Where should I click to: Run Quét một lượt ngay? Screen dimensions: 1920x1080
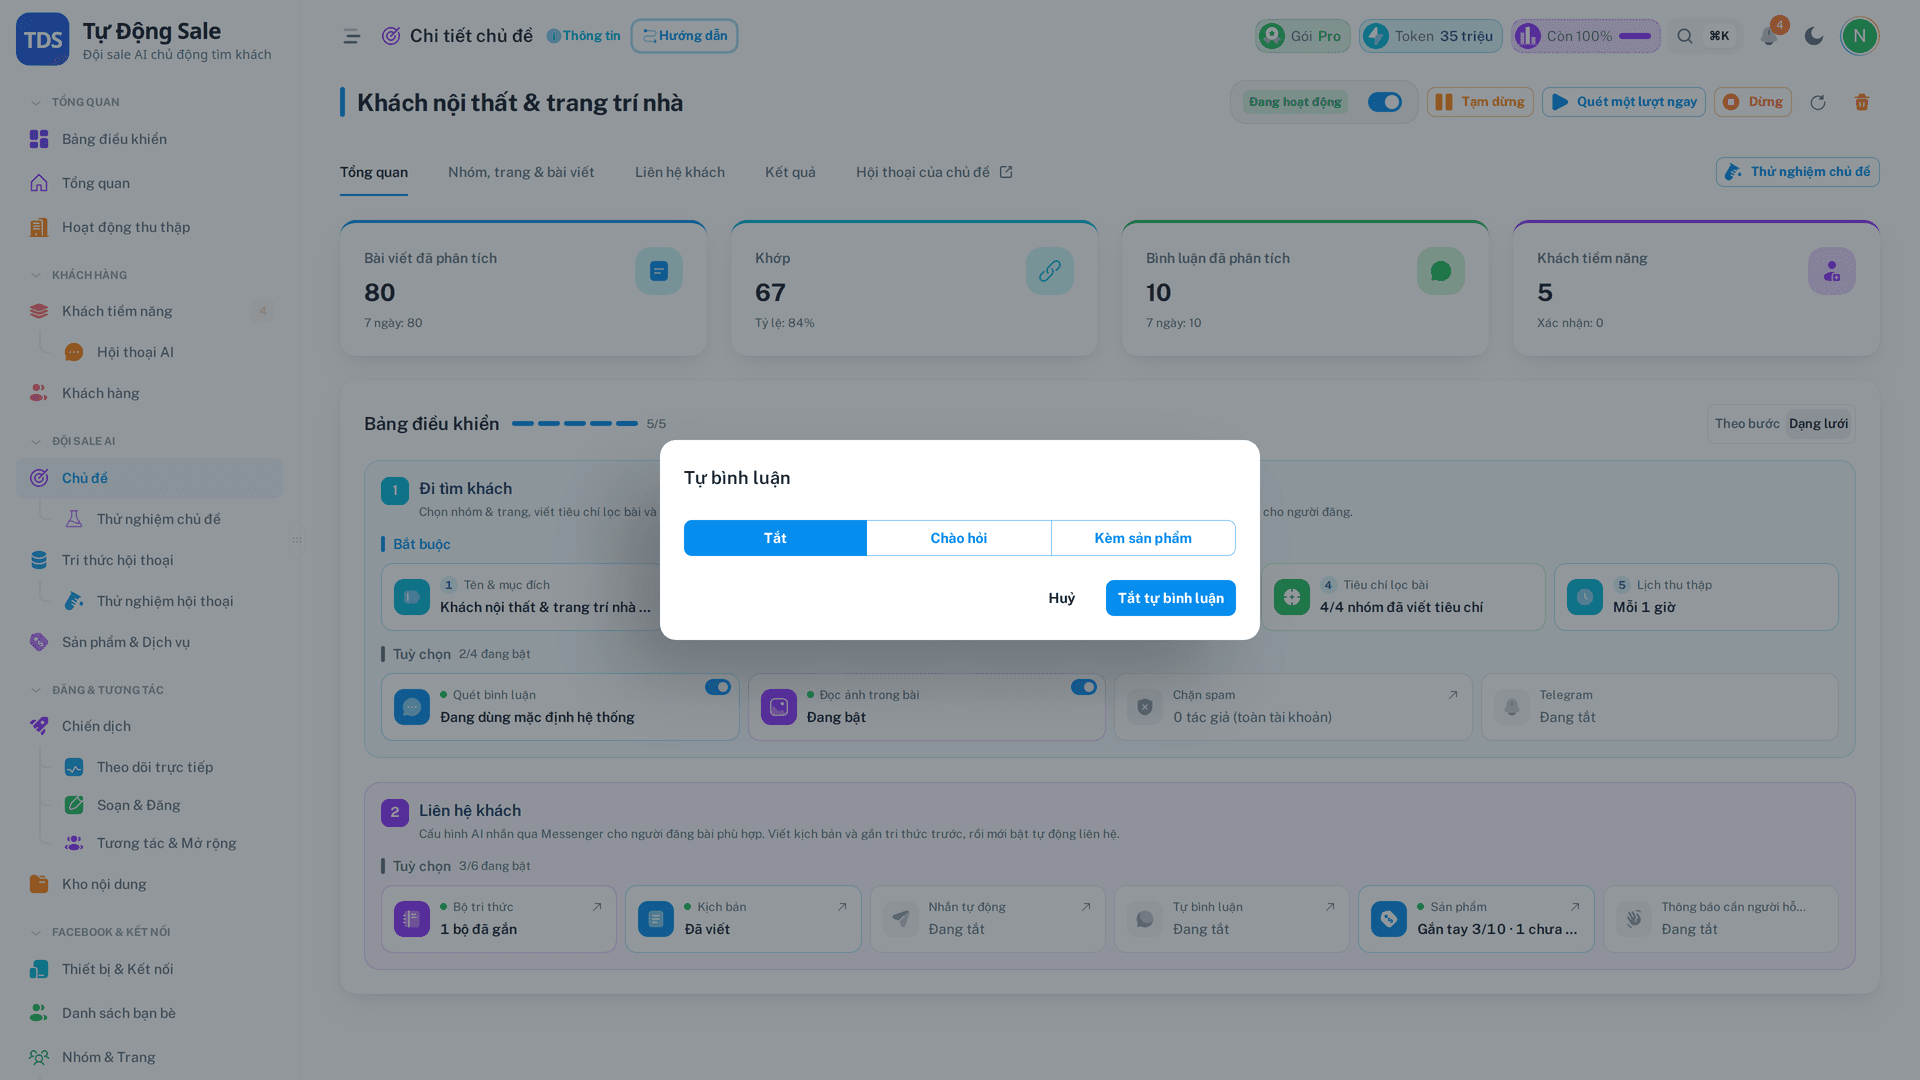click(1624, 102)
